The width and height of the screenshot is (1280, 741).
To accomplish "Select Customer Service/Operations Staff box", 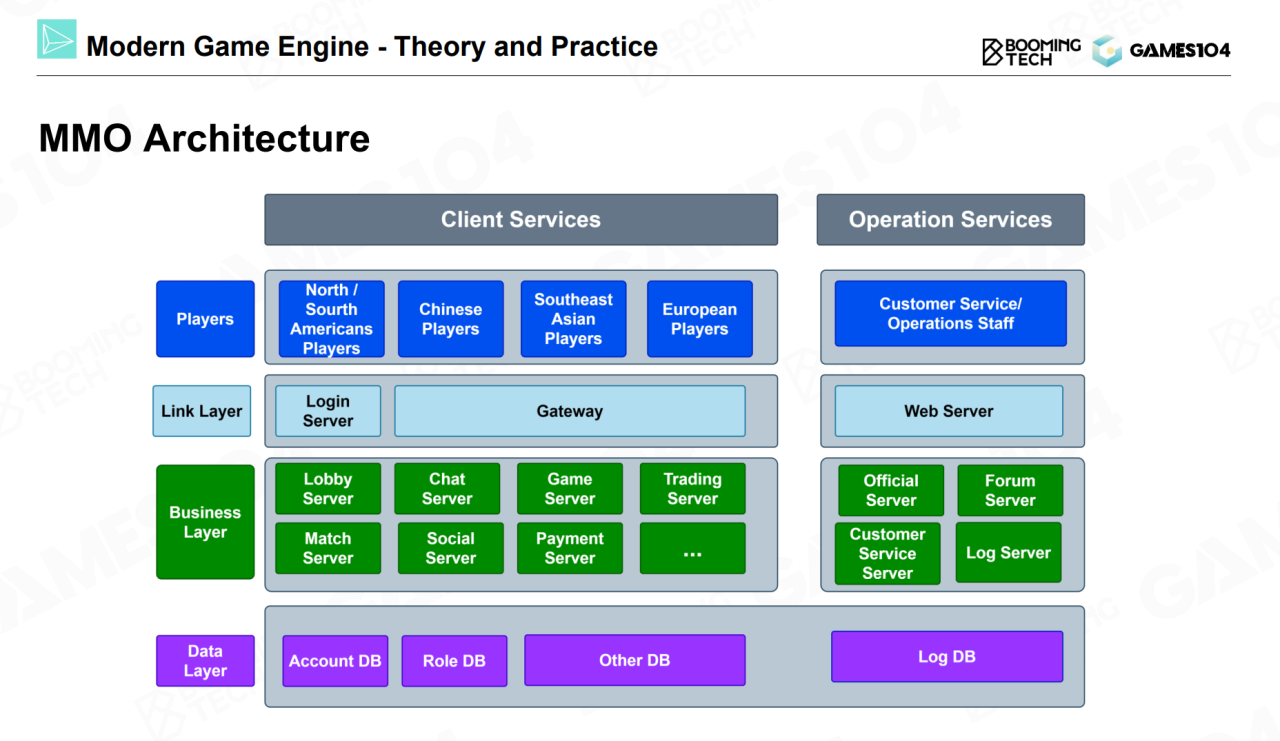I will point(950,314).
